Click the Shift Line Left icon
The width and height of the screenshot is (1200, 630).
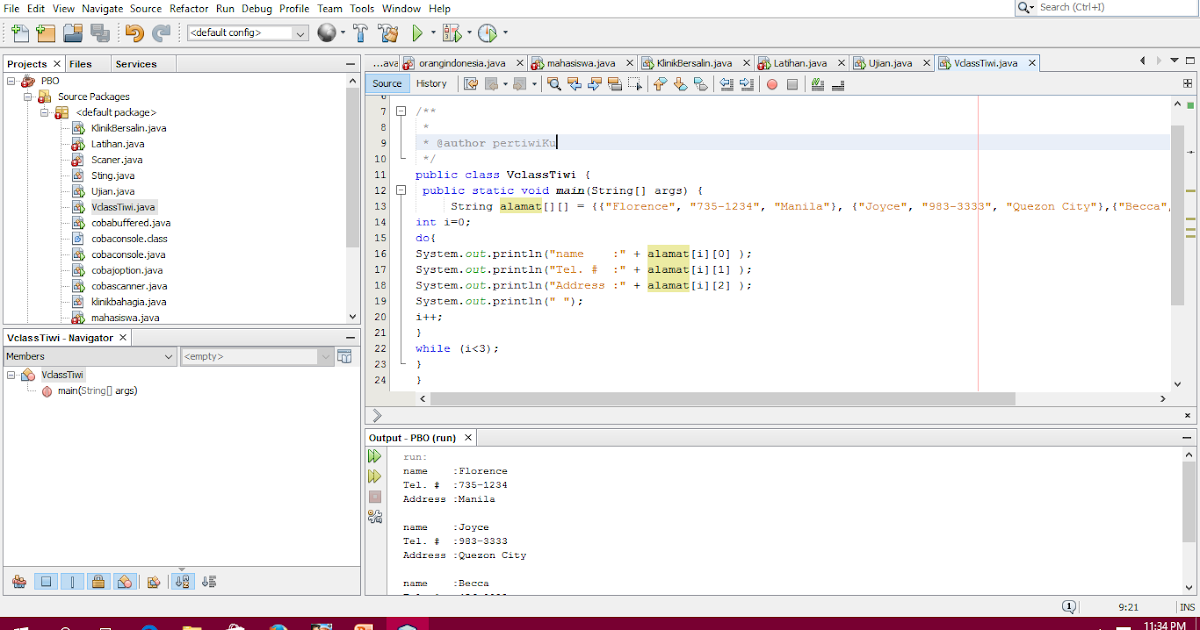point(725,84)
